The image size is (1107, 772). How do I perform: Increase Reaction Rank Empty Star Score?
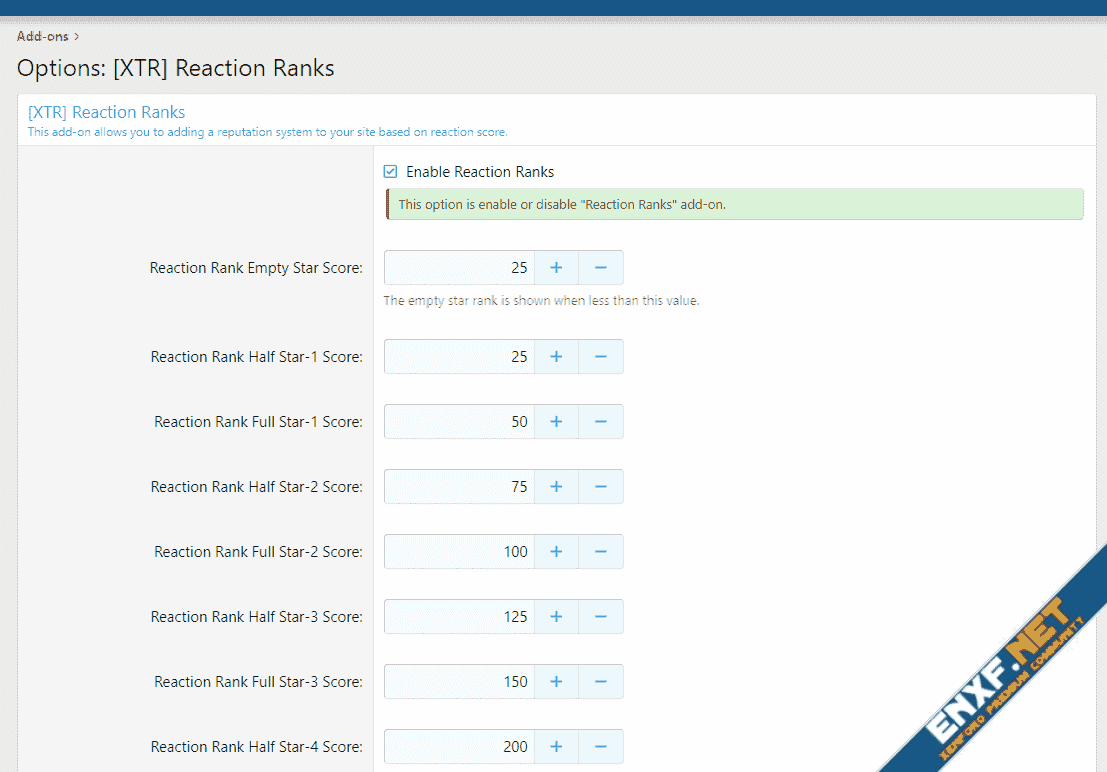point(556,268)
